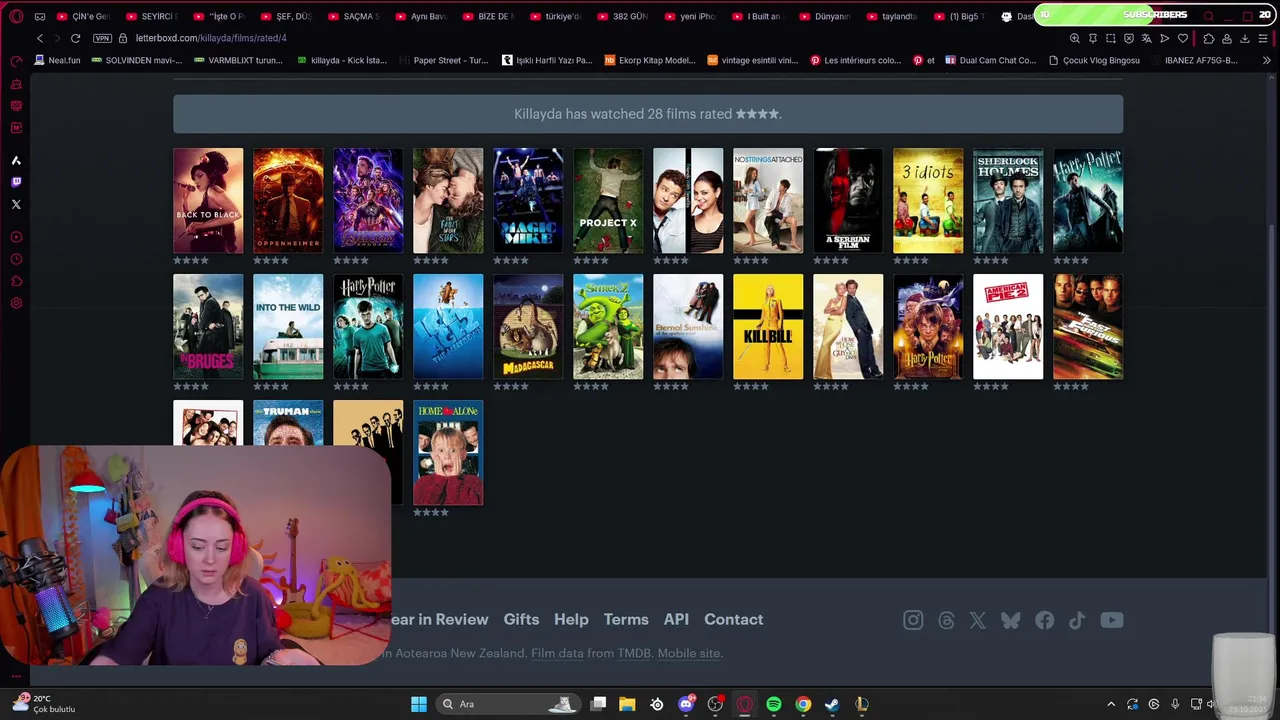
Task: Follow the Film data link
Action: (x=557, y=653)
